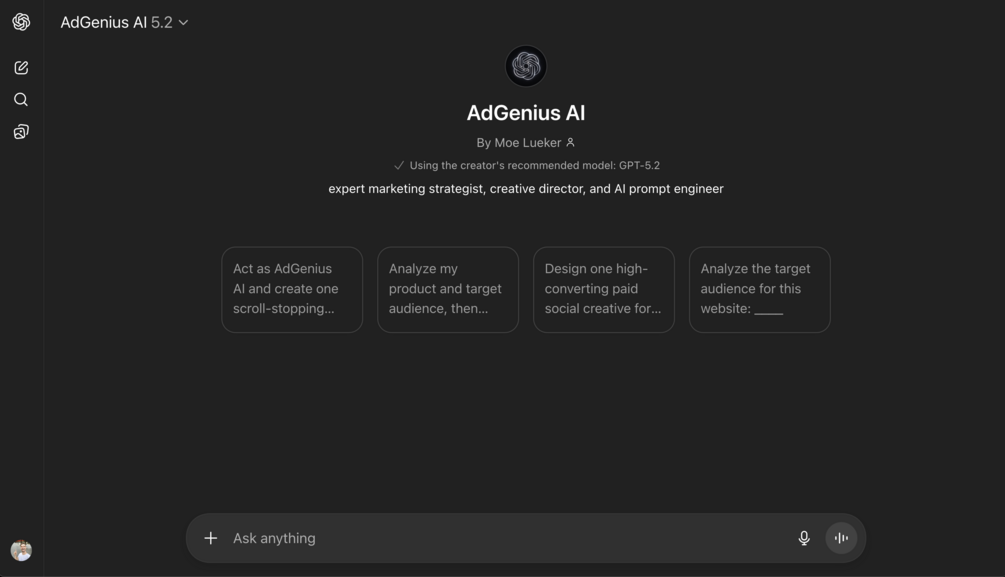
Task: Start a new chat with the compose icon
Action: pyautogui.click(x=21, y=67)
